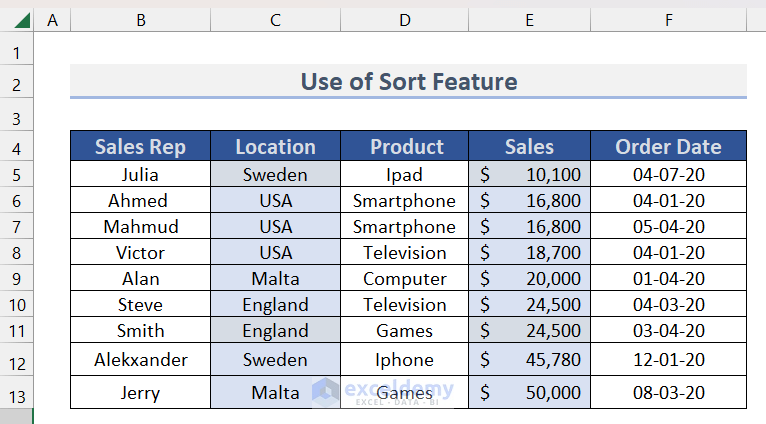766x424 pixels.
Task: Click the 'Use of Sort Feature' title cell
Action: coord(408,82)
